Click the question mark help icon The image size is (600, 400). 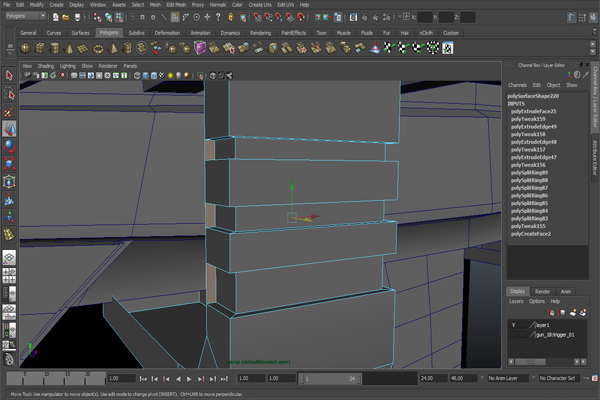pyautogui.click(x=218, y=17)
